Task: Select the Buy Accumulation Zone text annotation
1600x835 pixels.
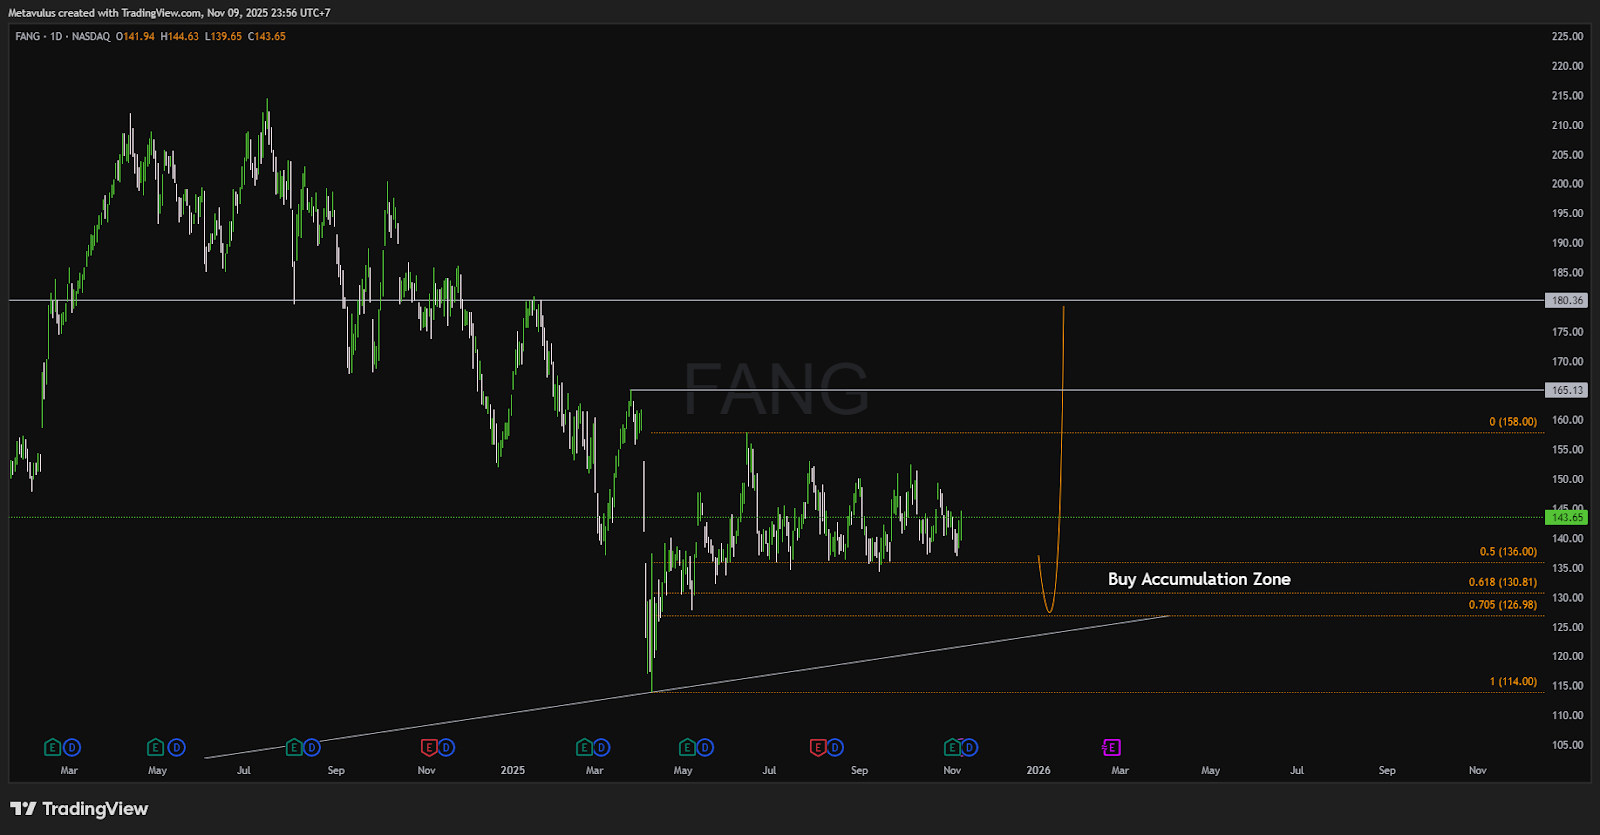Action: click(1198, 579)
